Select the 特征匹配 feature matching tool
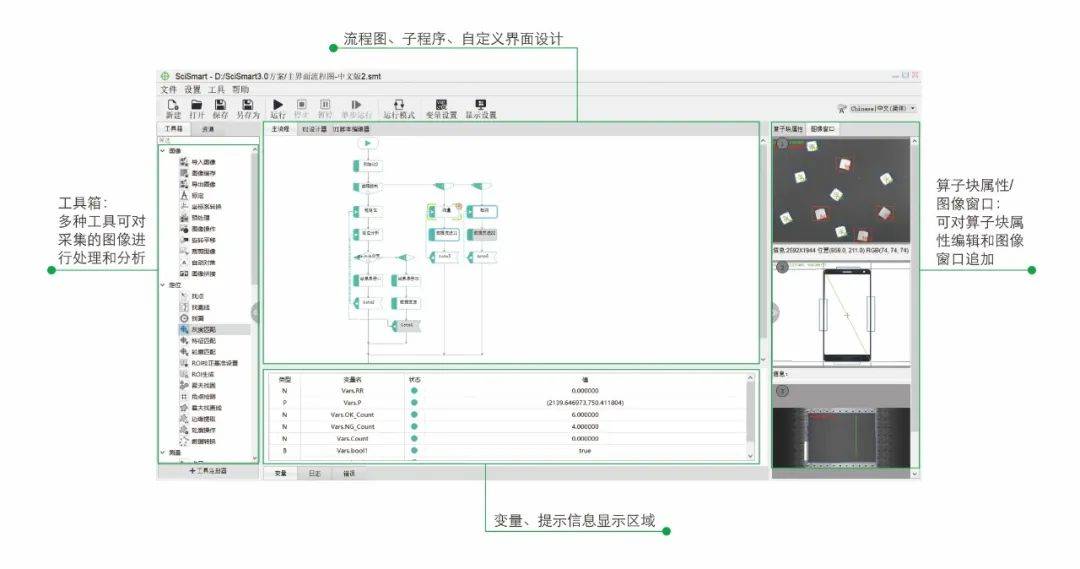 pyautogui.click(x=198, y=341)
